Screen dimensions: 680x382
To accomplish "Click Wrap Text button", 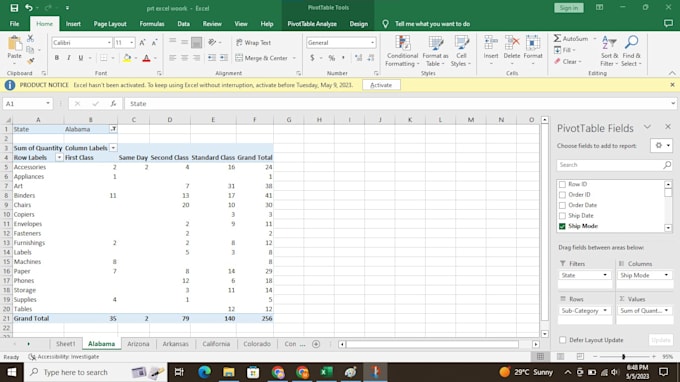I will [x=253, y=42].
